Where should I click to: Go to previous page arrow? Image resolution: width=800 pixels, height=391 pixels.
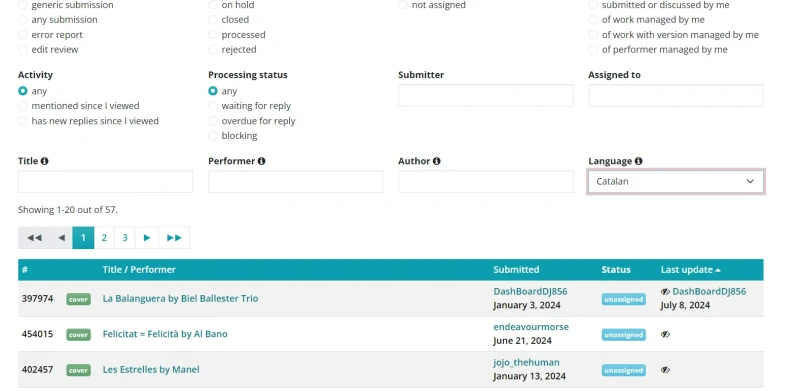[61, 238]
